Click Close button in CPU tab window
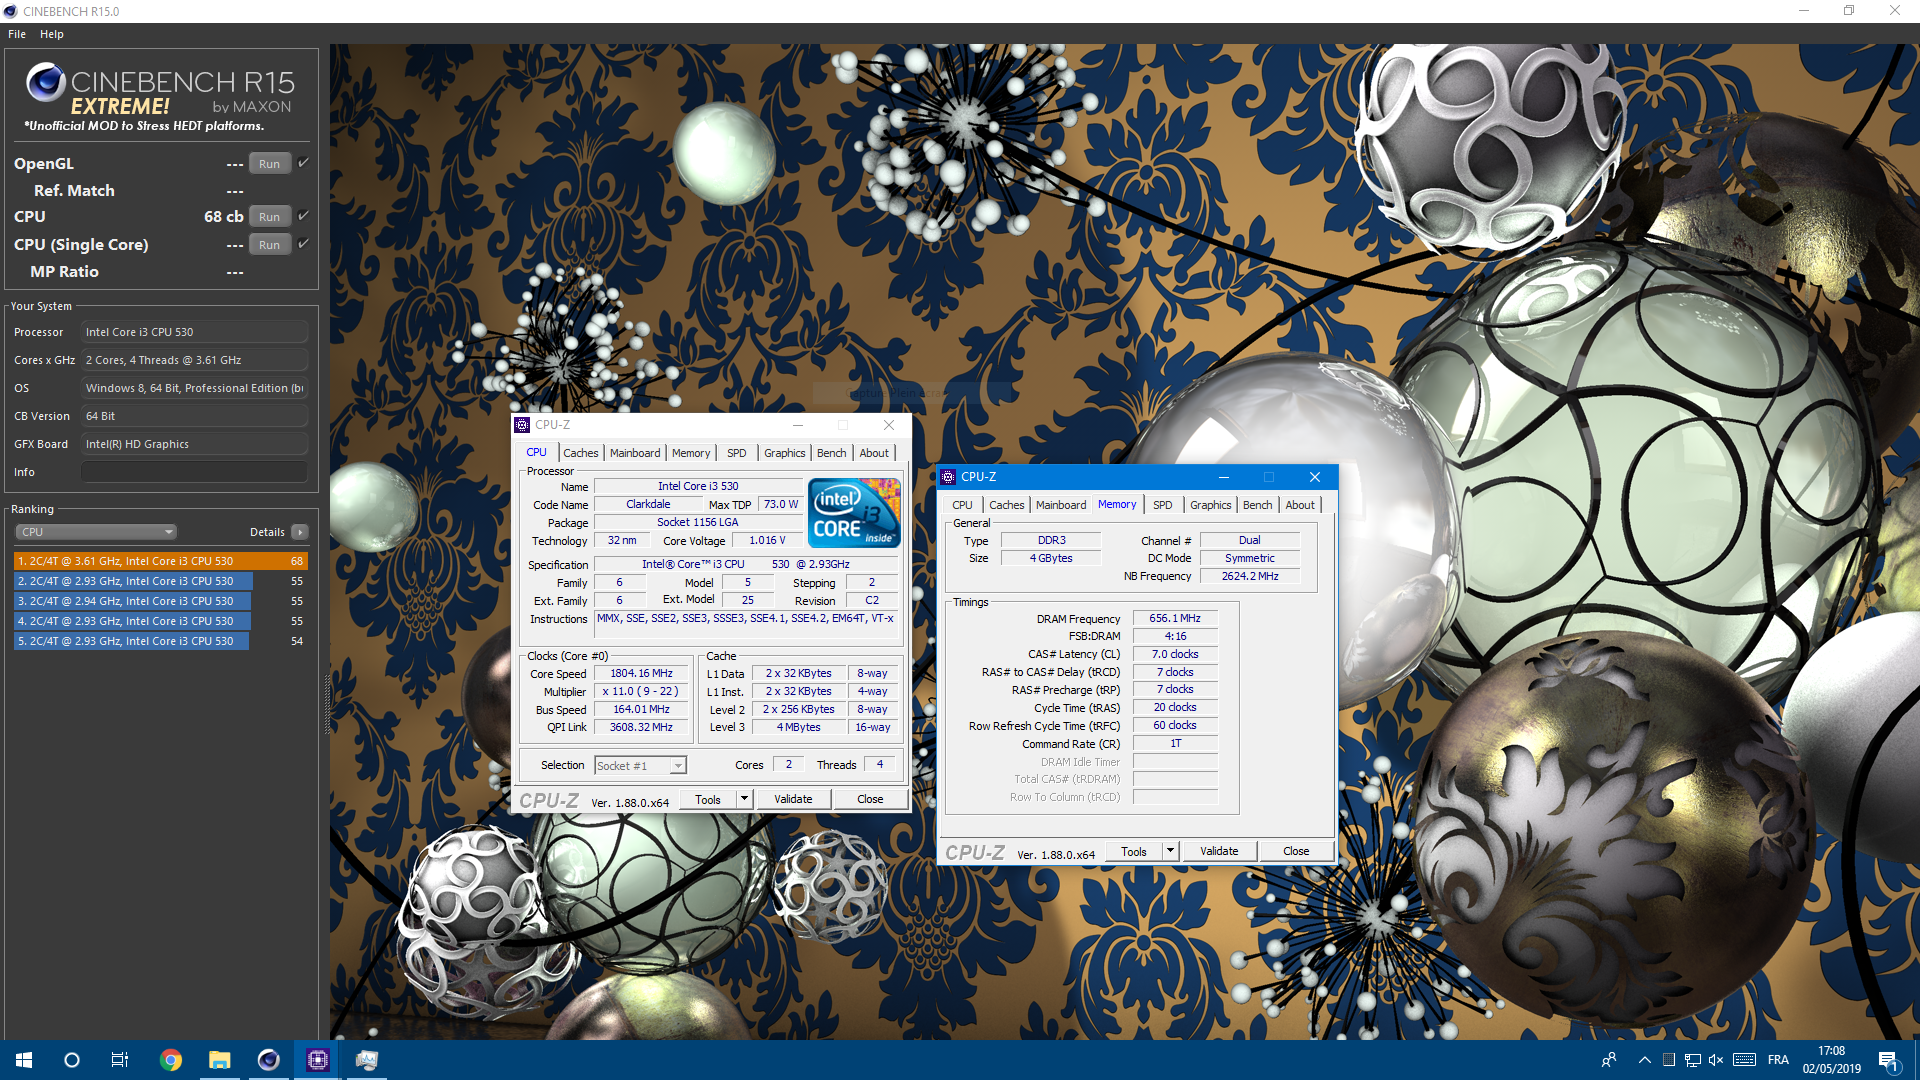Screen dimensions: 1920x1080 [x=870, y=799]
